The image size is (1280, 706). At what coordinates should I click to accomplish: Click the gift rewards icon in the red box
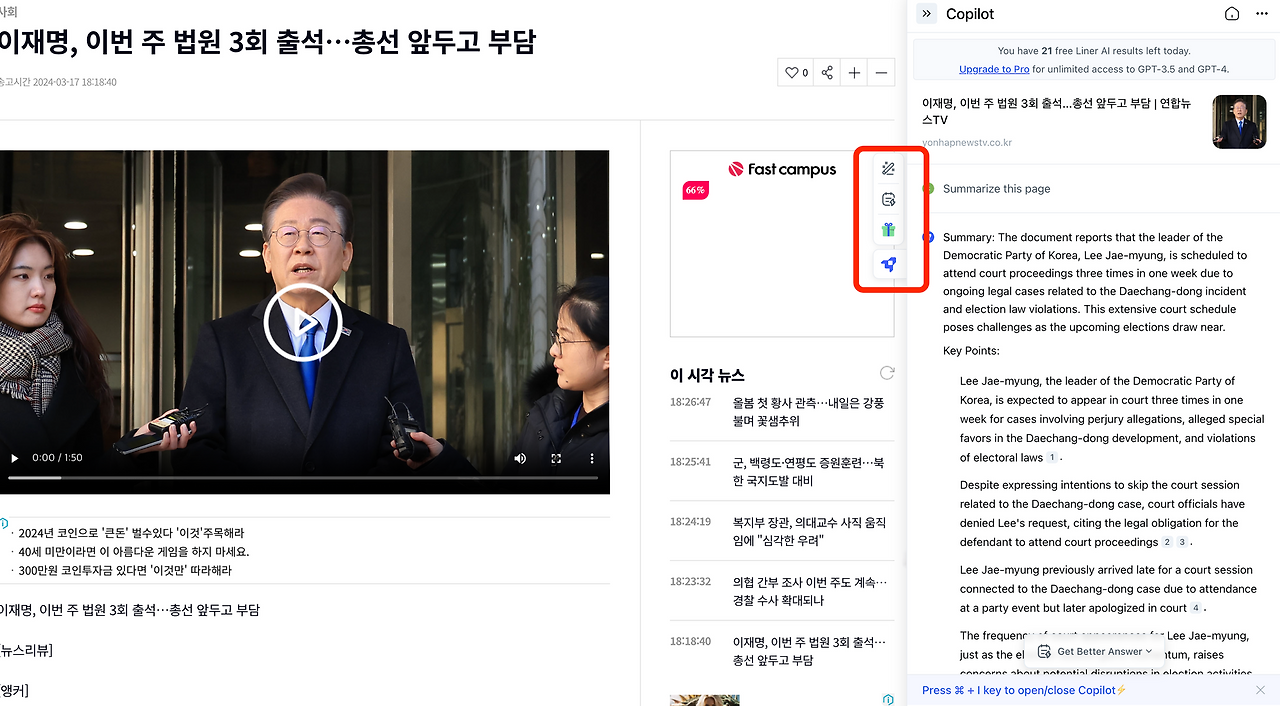pos(888,228)
